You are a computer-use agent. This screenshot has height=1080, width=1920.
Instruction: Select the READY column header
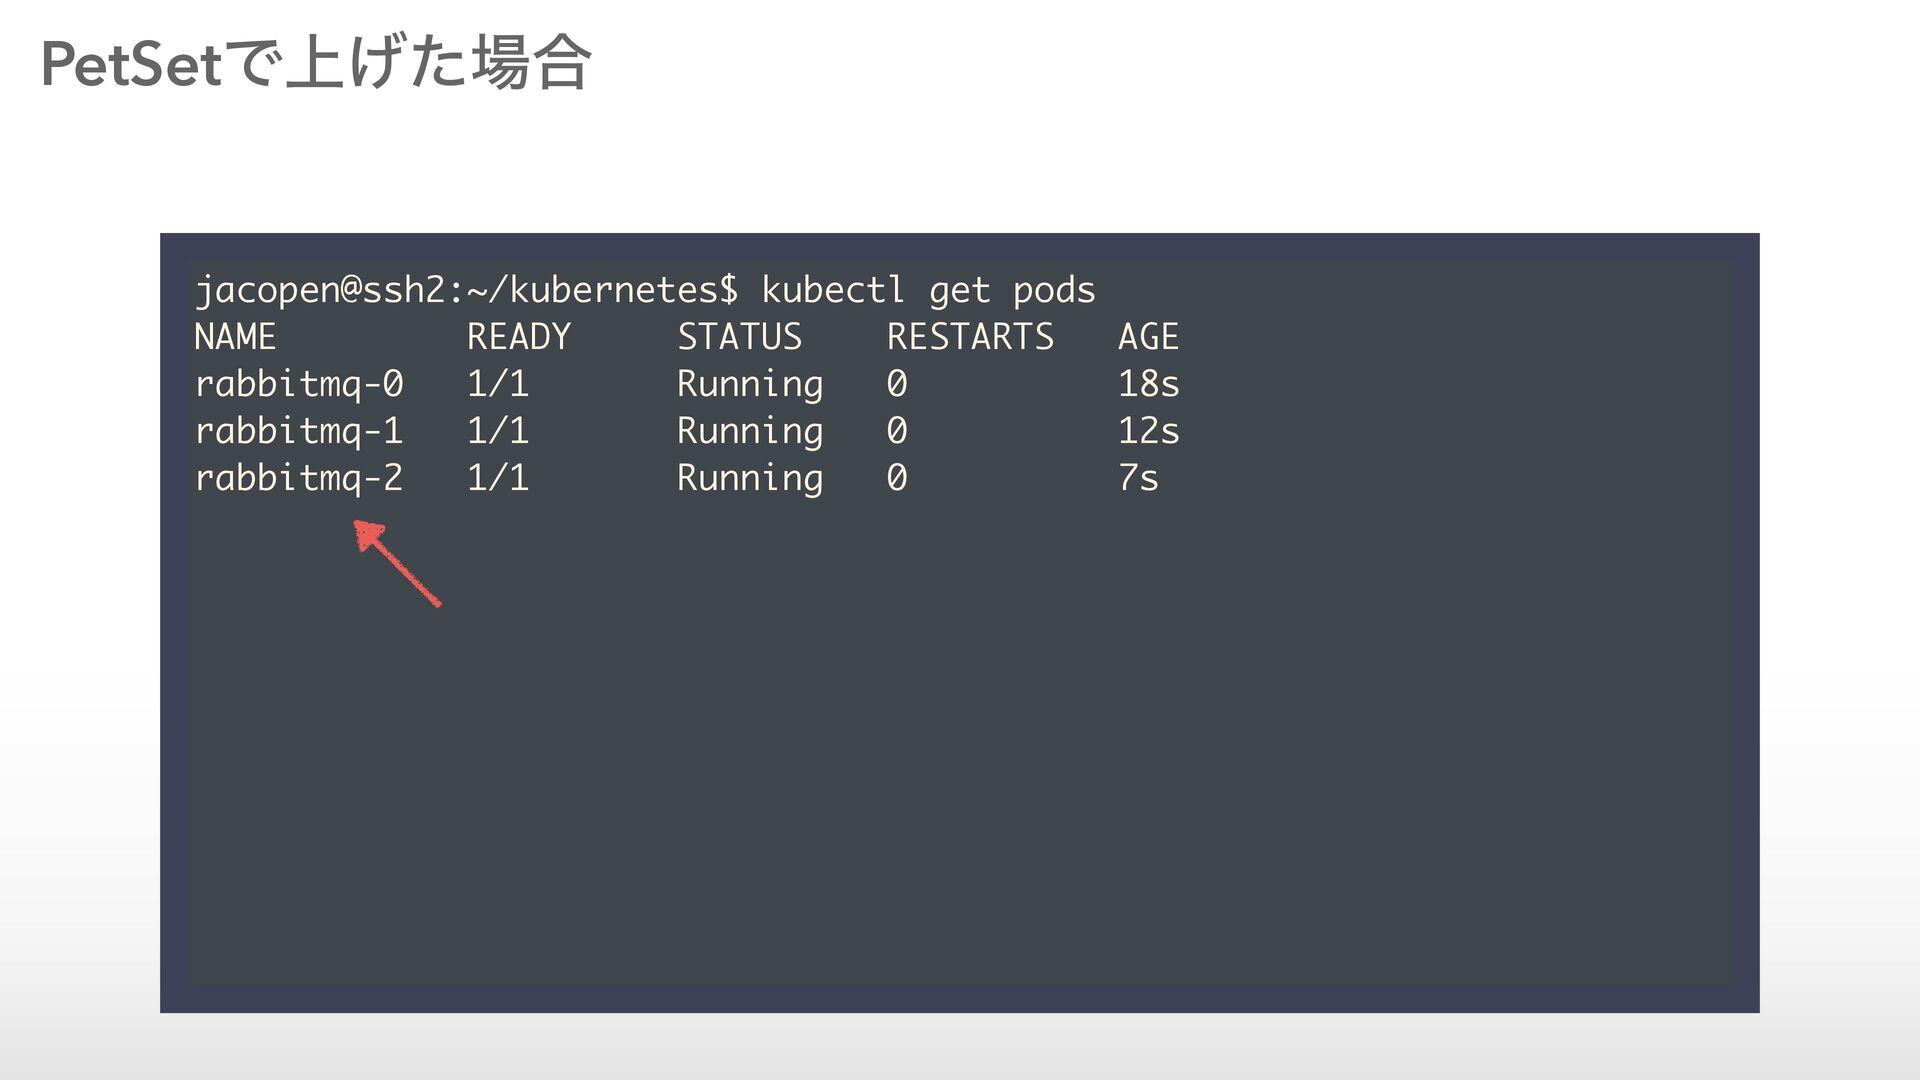click(x=519, y=337)
